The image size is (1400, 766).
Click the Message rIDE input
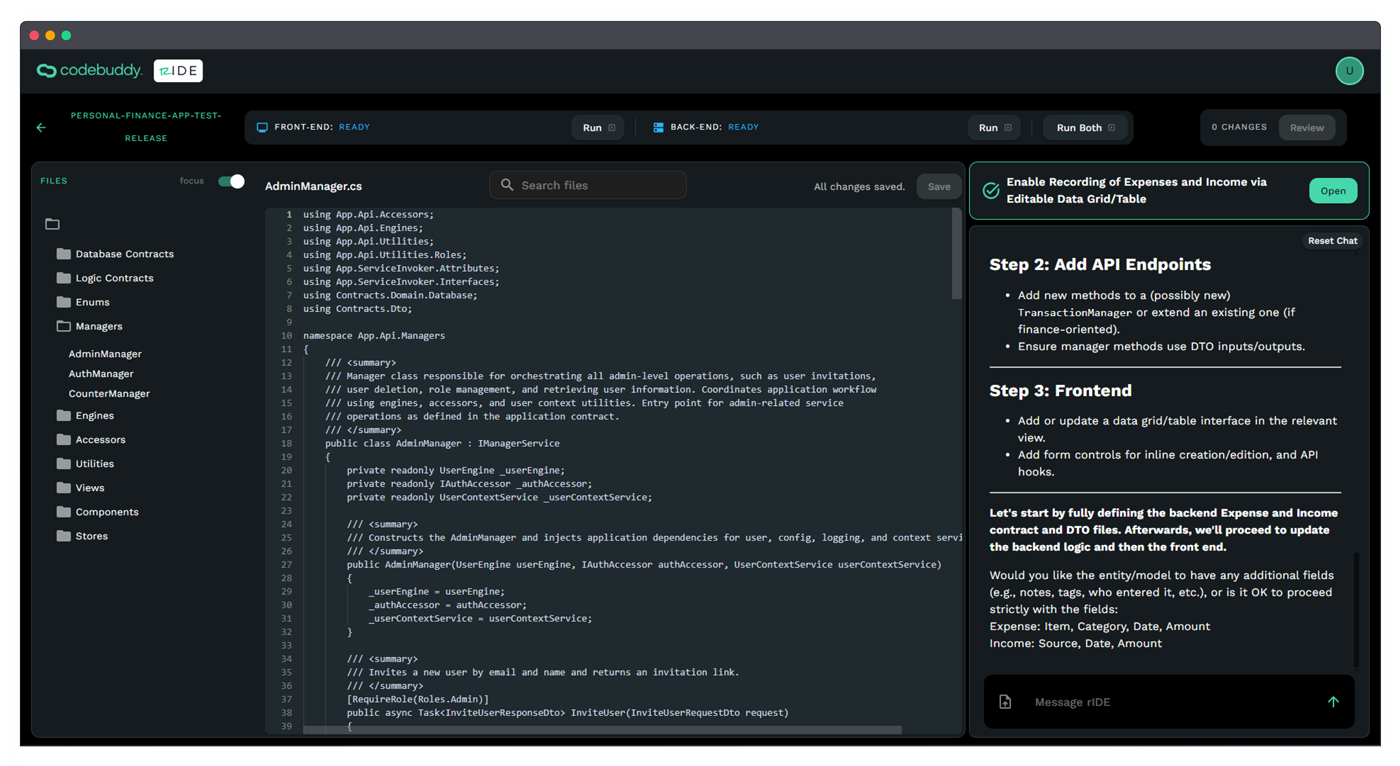pyautogui.click(x=1168, y=702)
